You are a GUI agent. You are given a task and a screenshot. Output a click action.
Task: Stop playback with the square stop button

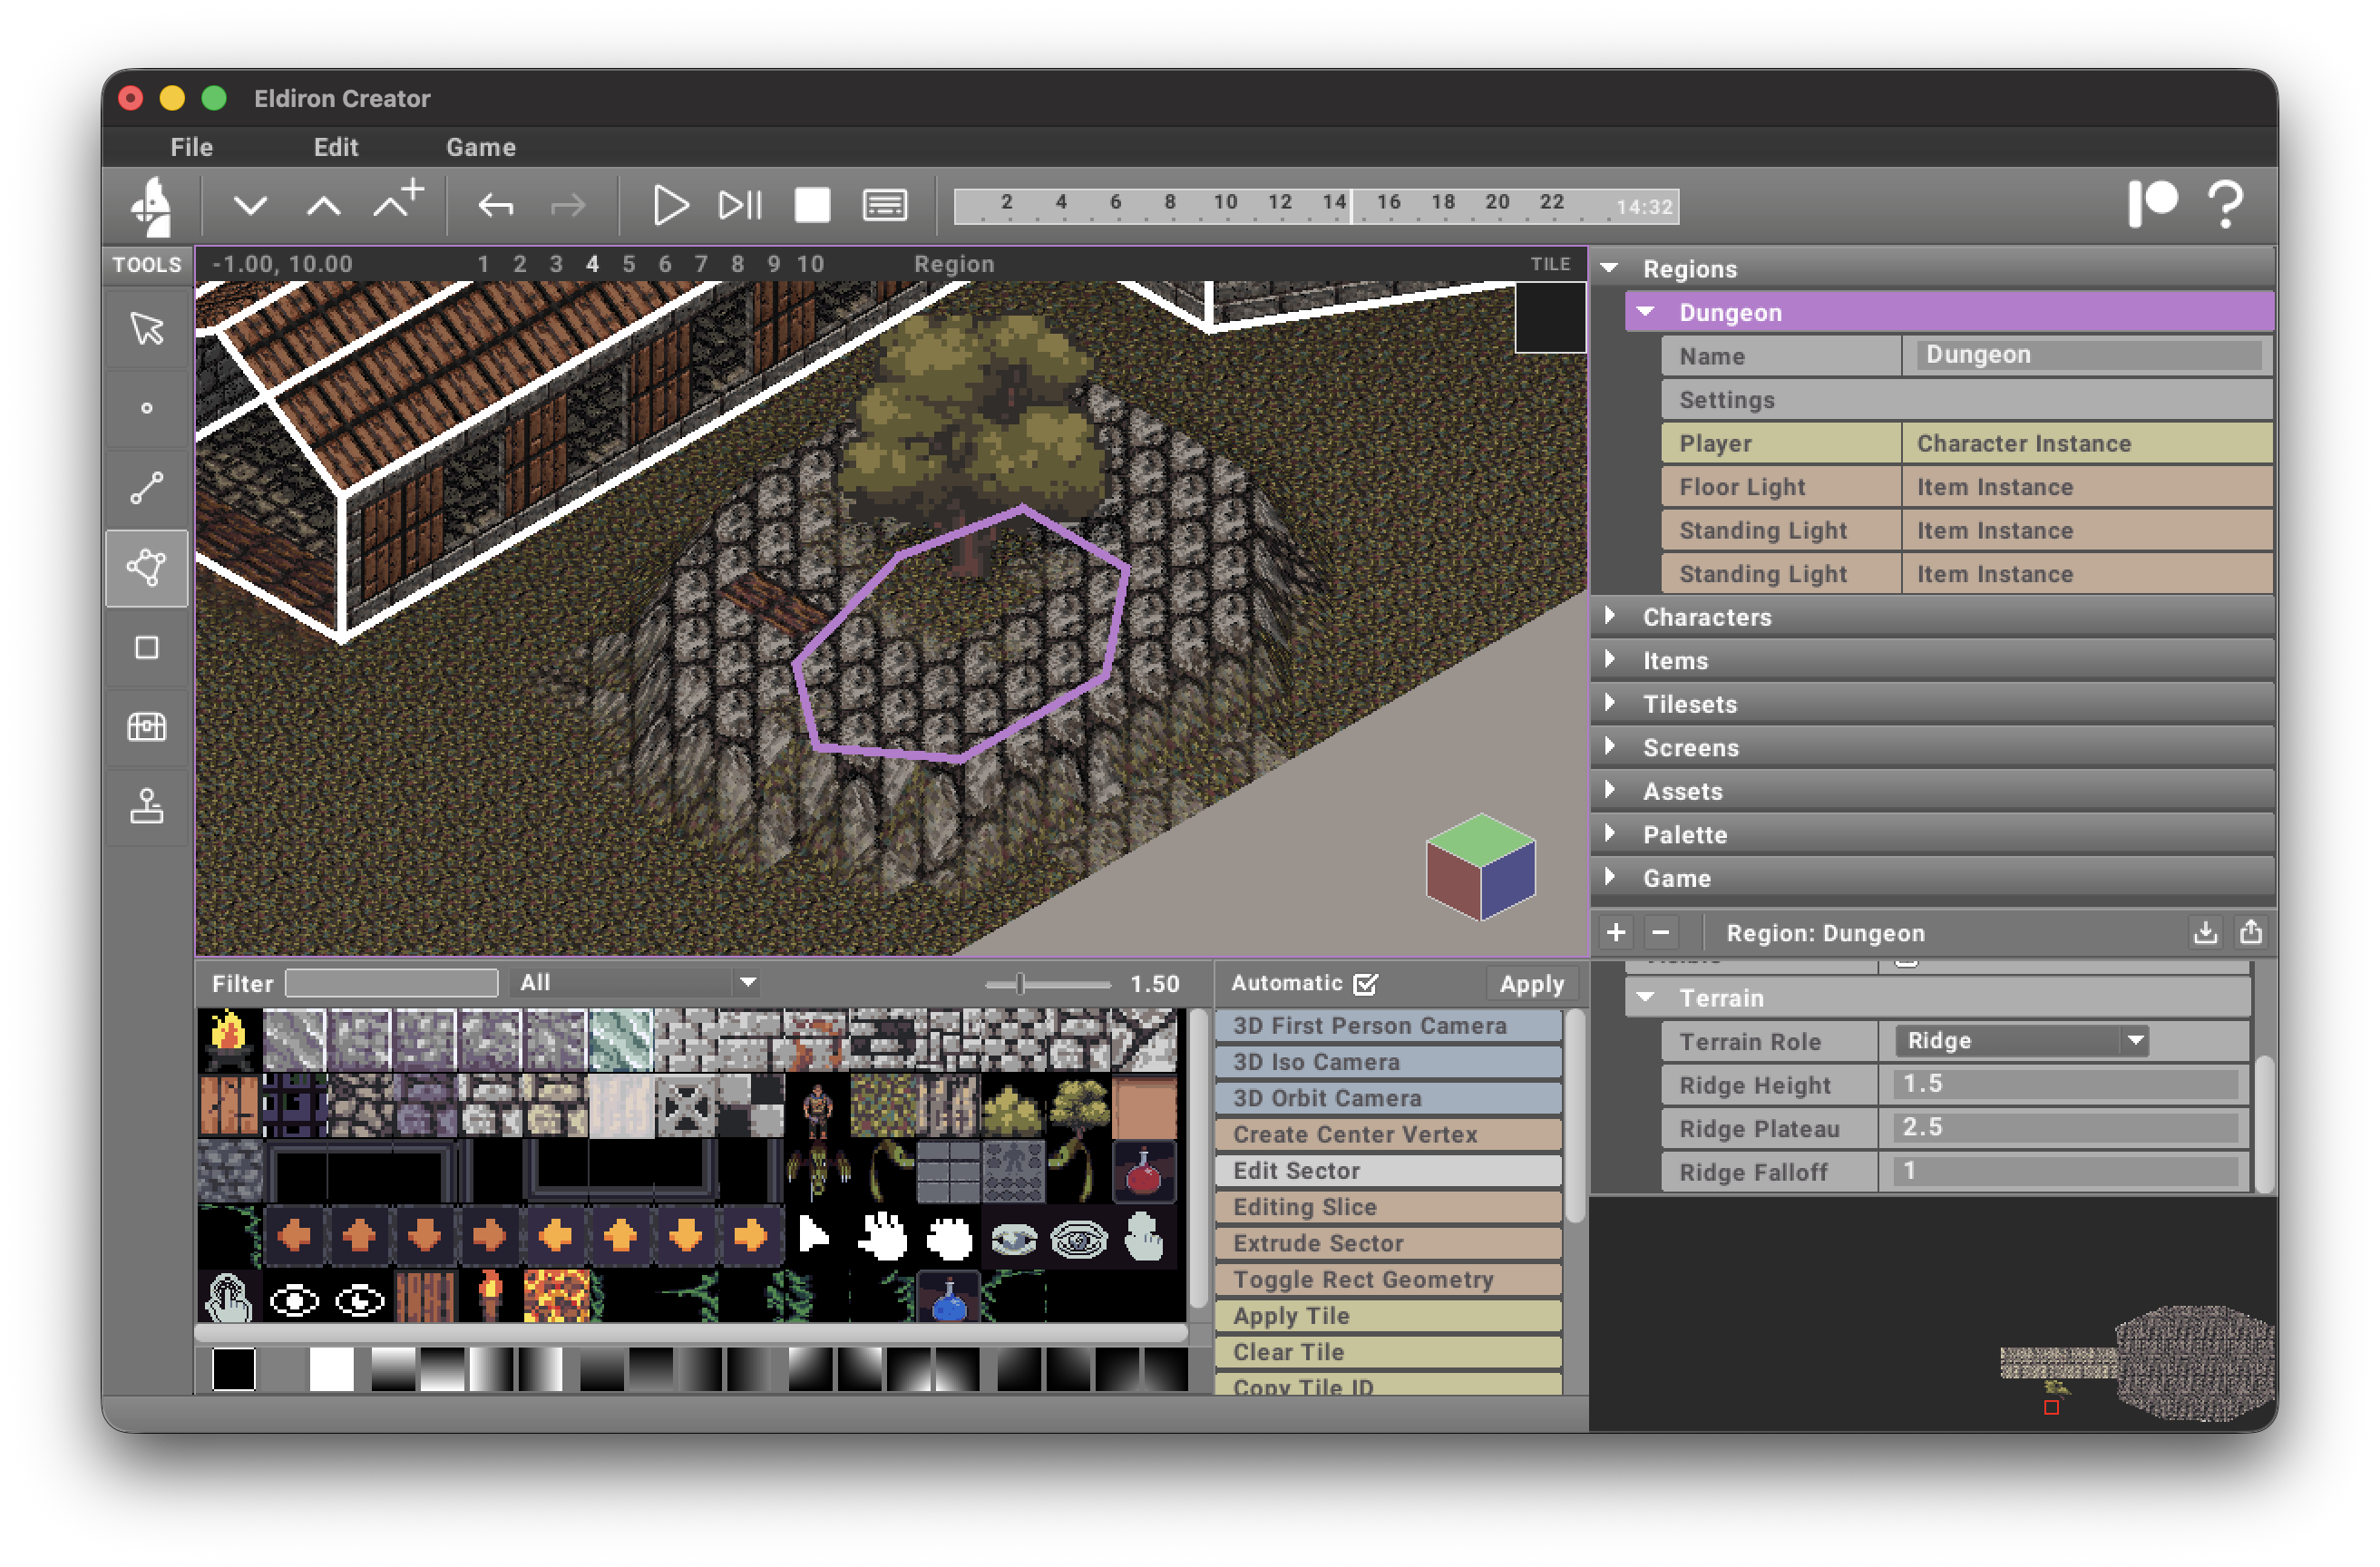812,205
